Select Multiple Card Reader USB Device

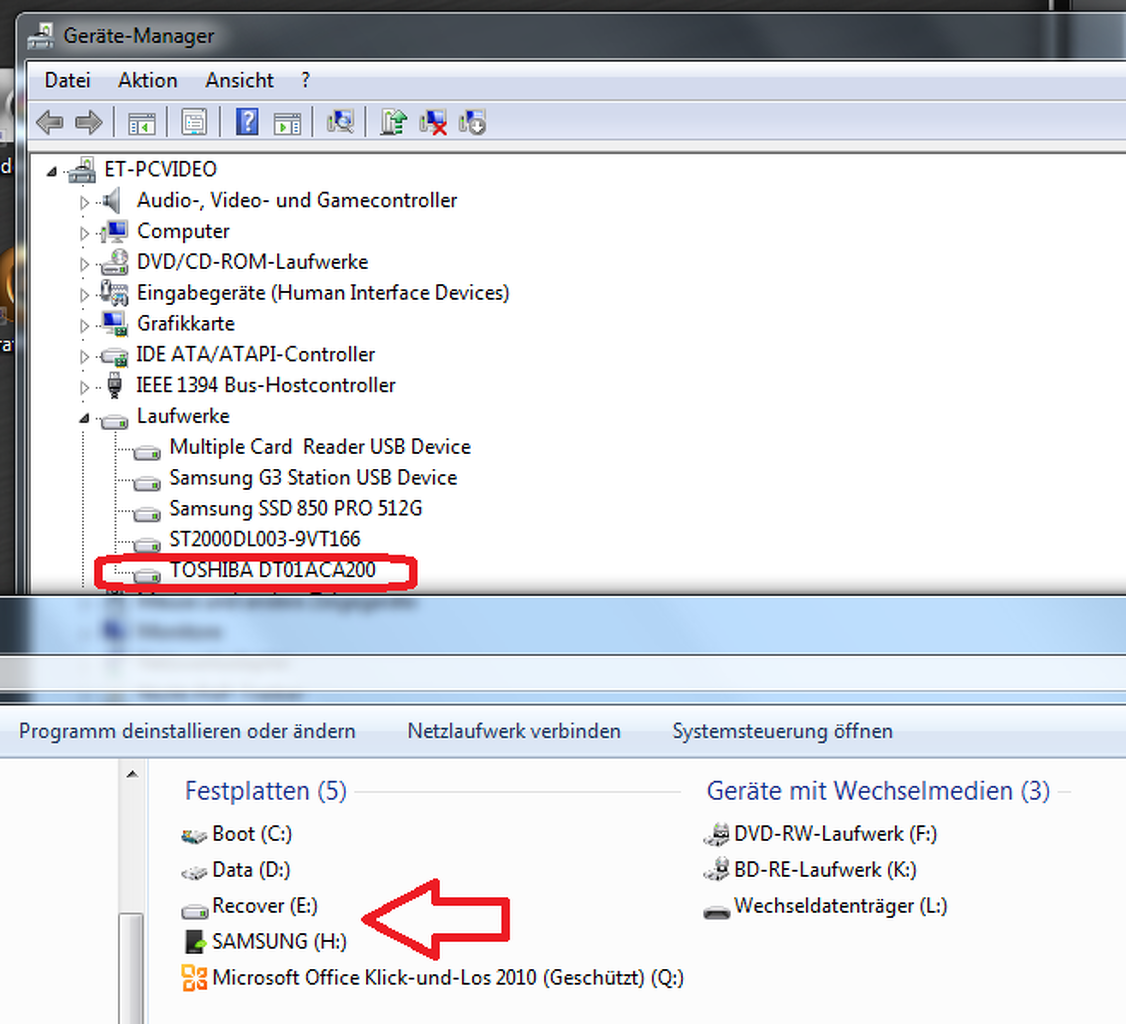coord(320,447)
